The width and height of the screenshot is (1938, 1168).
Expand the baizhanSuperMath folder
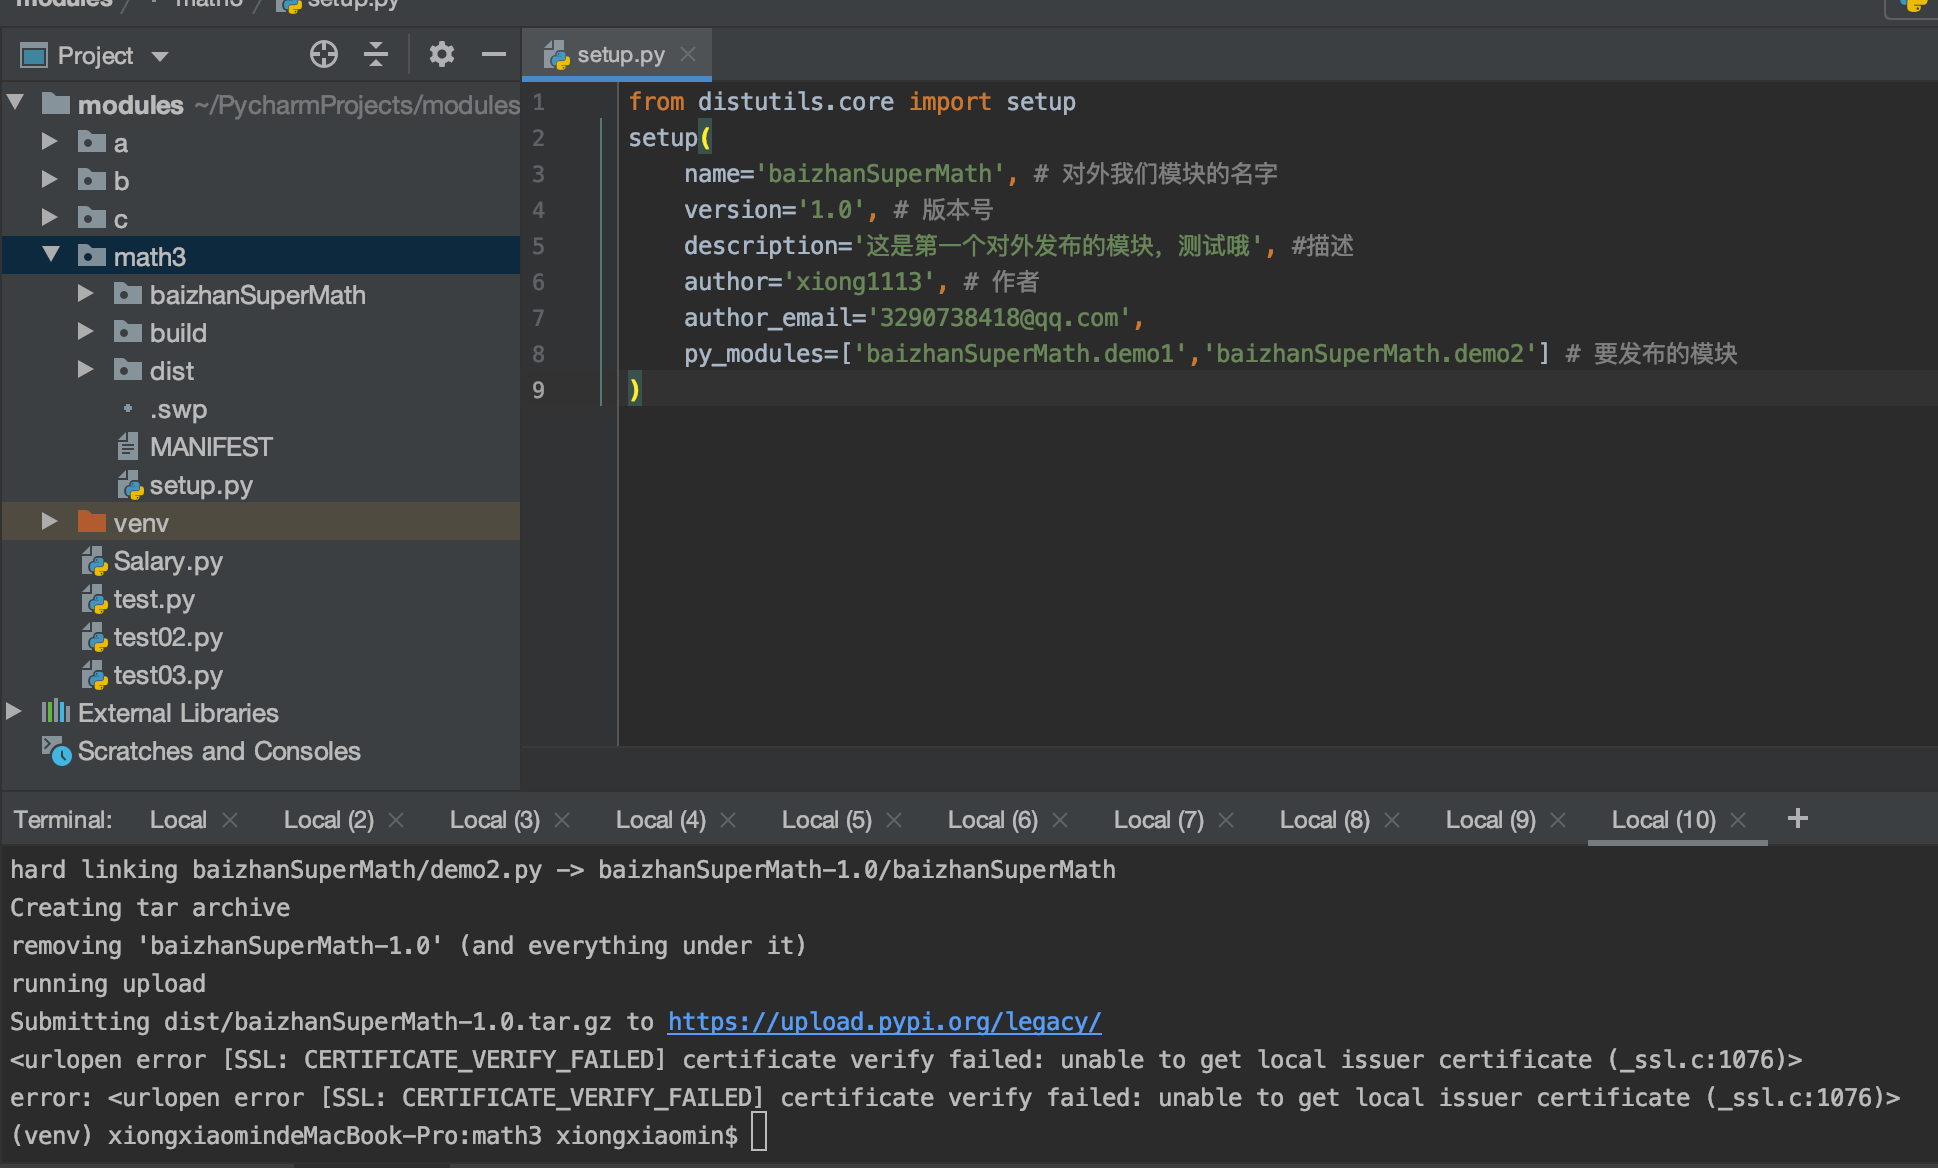point(86,294)
